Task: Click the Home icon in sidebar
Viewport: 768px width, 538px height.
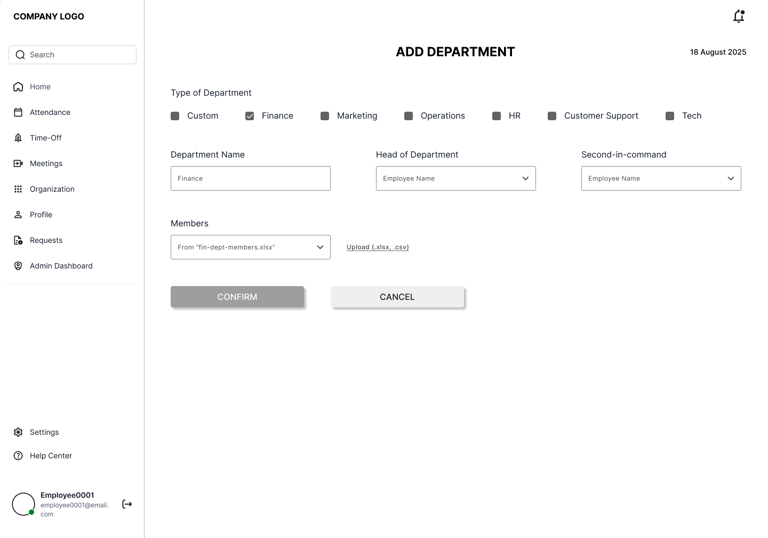Action: pyautogui.click(x=18, y=87)
